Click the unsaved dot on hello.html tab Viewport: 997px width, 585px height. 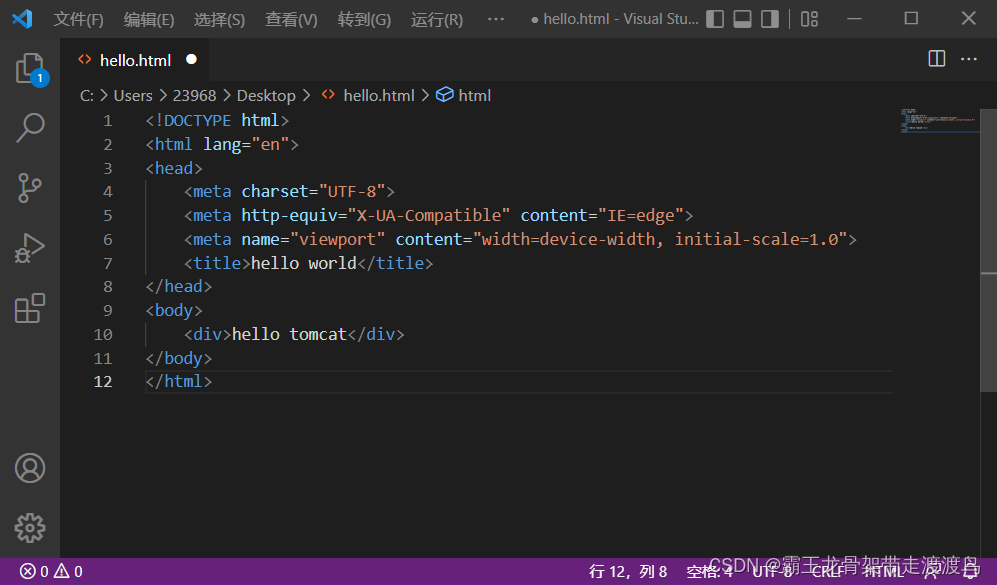pos(191,59)
